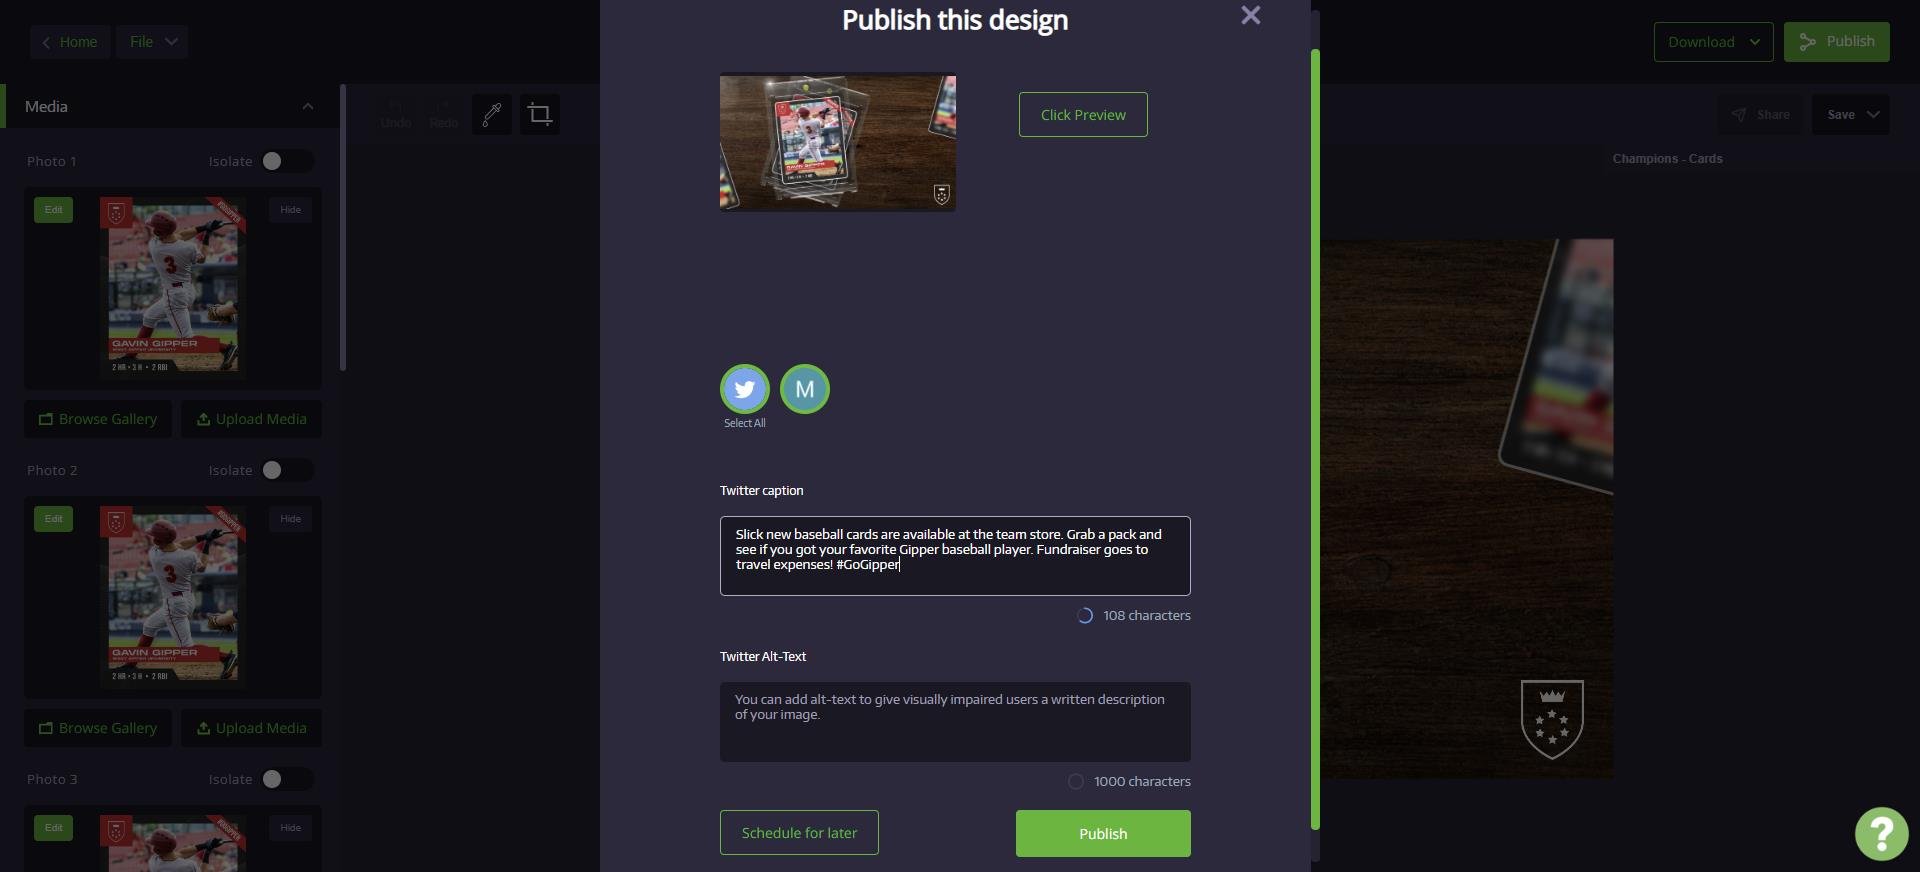Hide Photo 1 using Hide button
The image size is (1920, 872).
[291, 210]
